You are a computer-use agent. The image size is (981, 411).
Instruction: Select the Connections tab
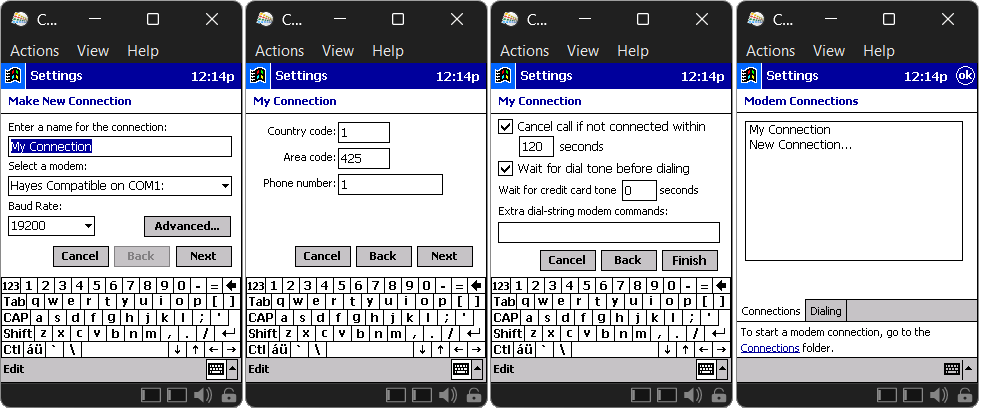pyautogui.click(x=771, y=311)
